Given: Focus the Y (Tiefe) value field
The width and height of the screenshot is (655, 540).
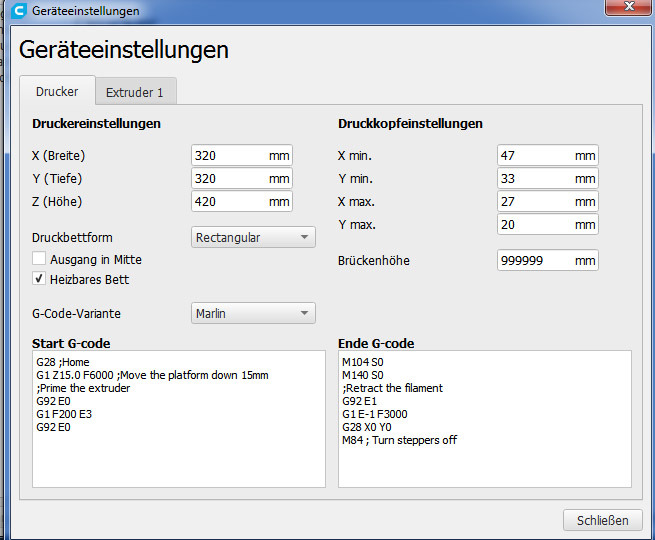Looking at the screenshot, I should (229, 179).
